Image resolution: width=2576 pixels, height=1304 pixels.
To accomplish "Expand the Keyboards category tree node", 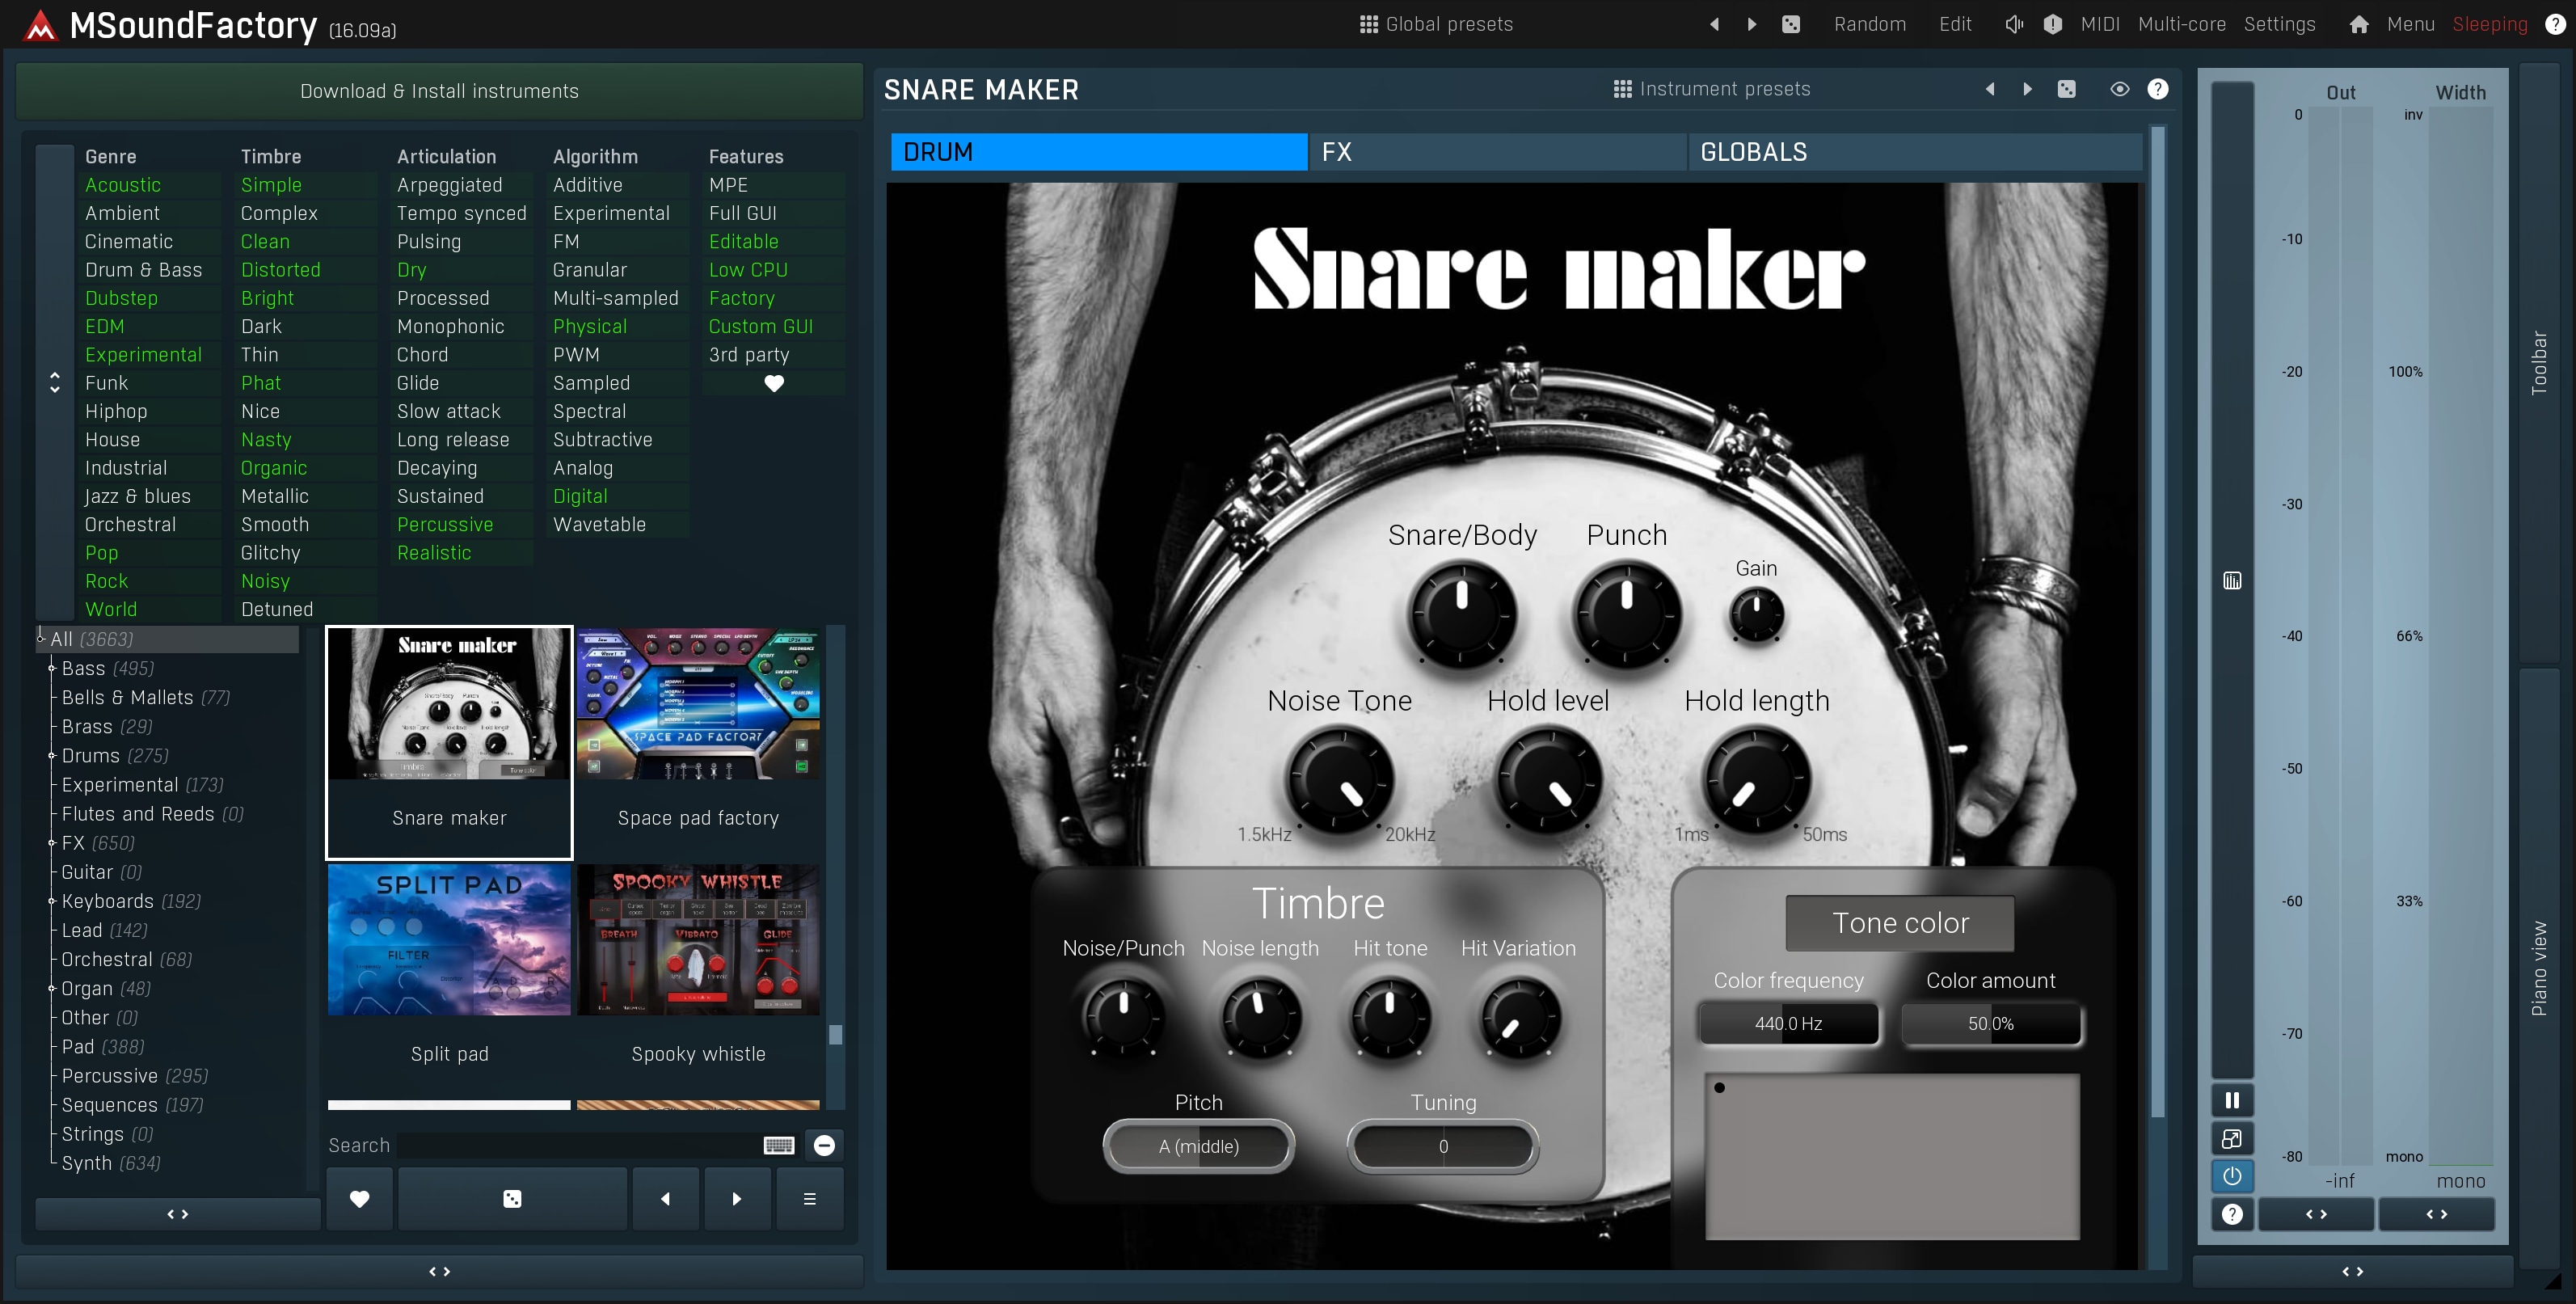I will [x=52, y=901].
